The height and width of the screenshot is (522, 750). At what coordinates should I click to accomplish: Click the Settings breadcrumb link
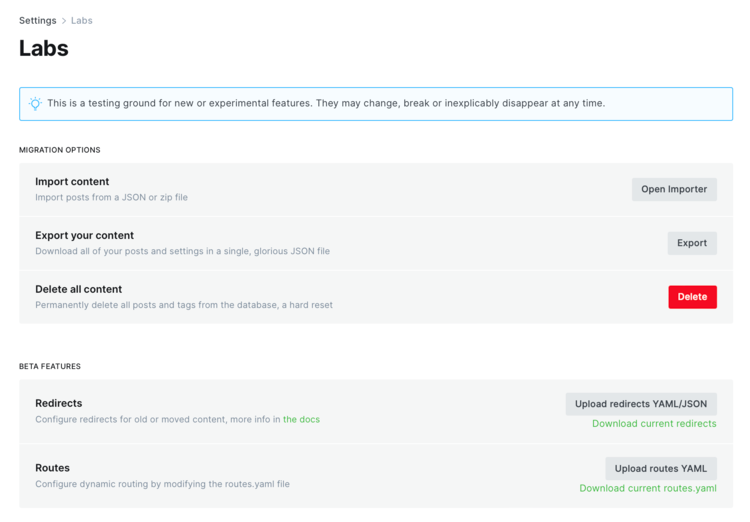[38, 21]
